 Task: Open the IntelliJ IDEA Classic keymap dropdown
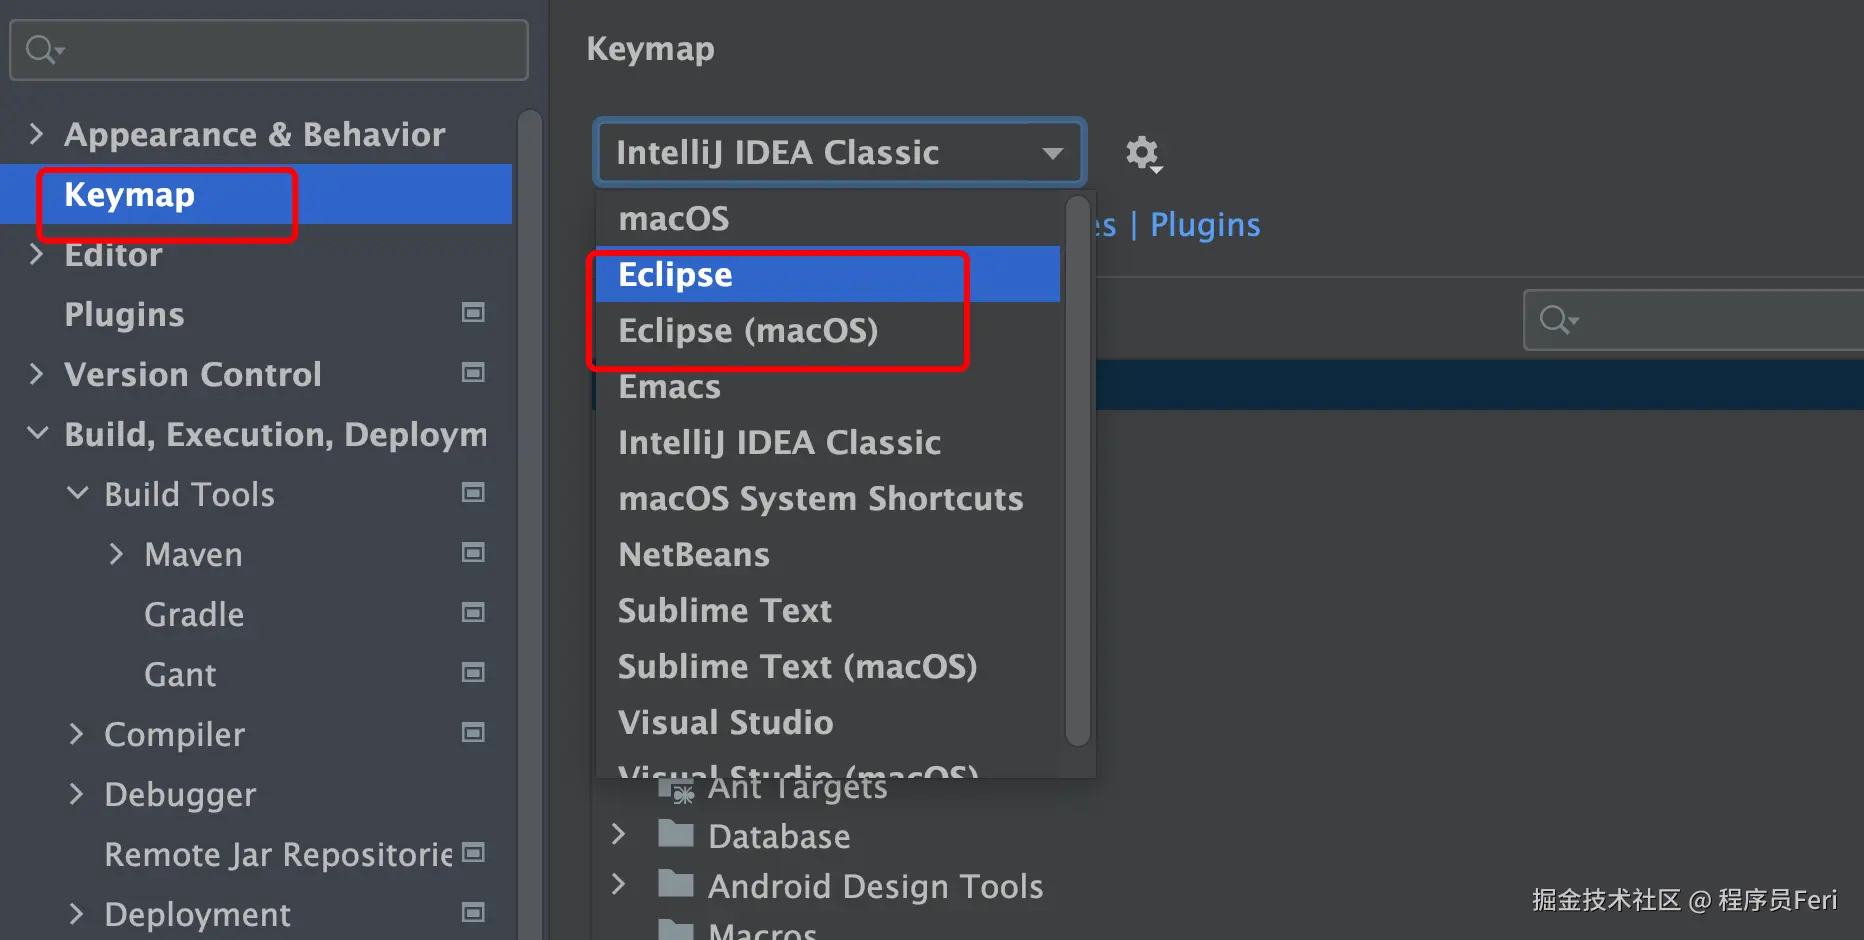(839, 153)
